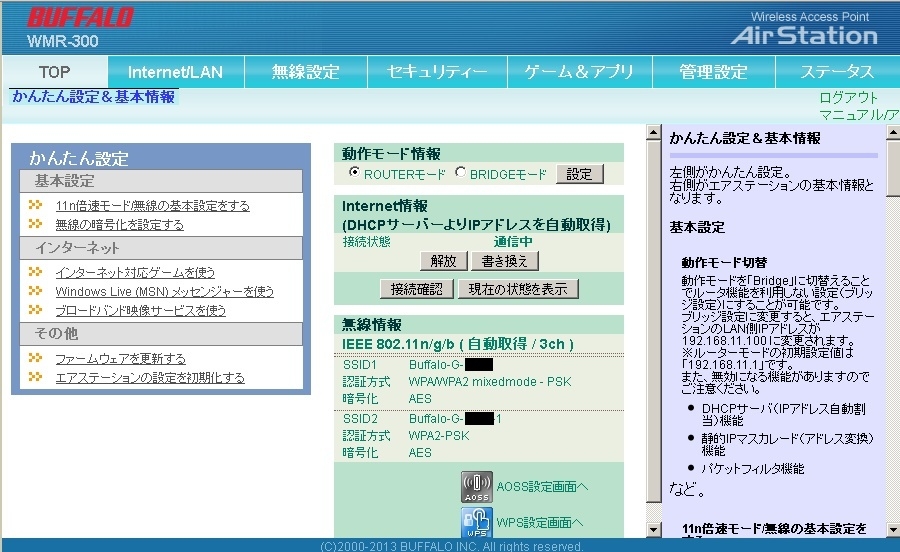The image size is (900, 552).
Task: Click the IEEE 802.11n/g/b heading text
Action: 457,344
